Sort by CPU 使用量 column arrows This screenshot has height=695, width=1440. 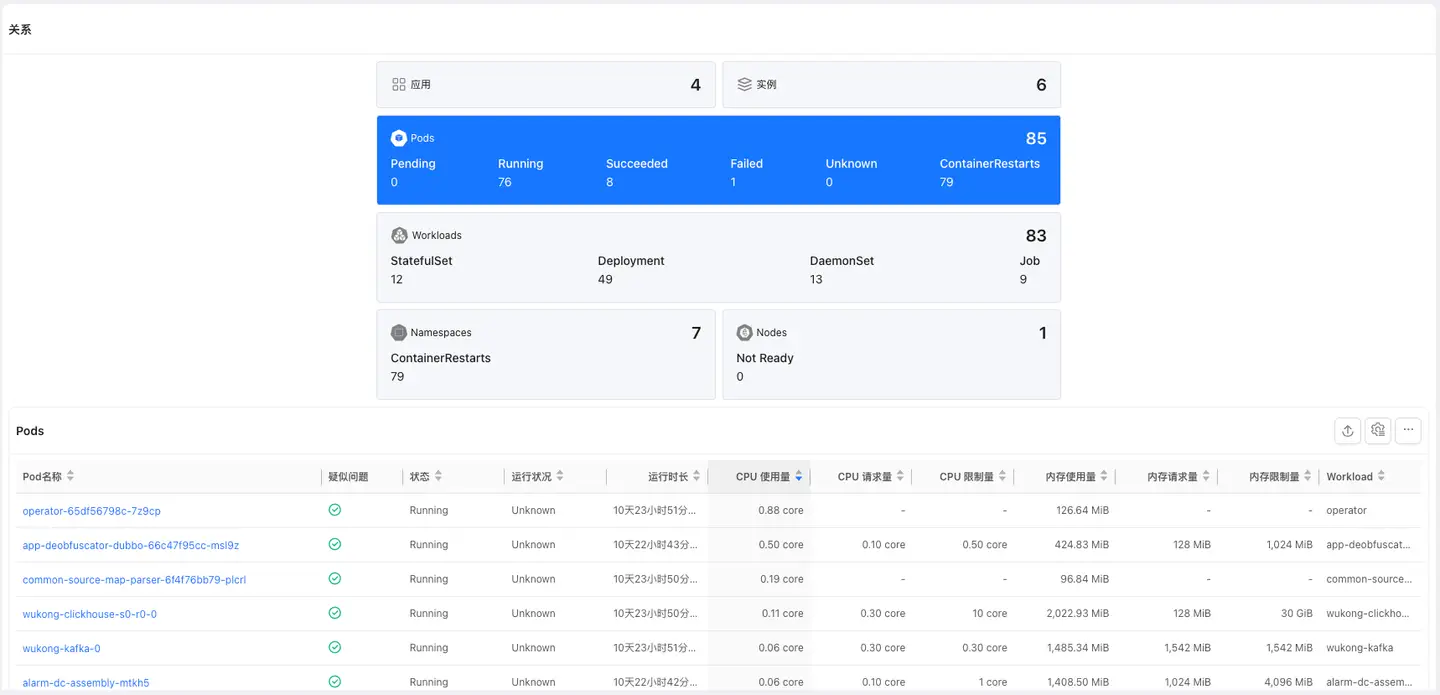[798, 477]
